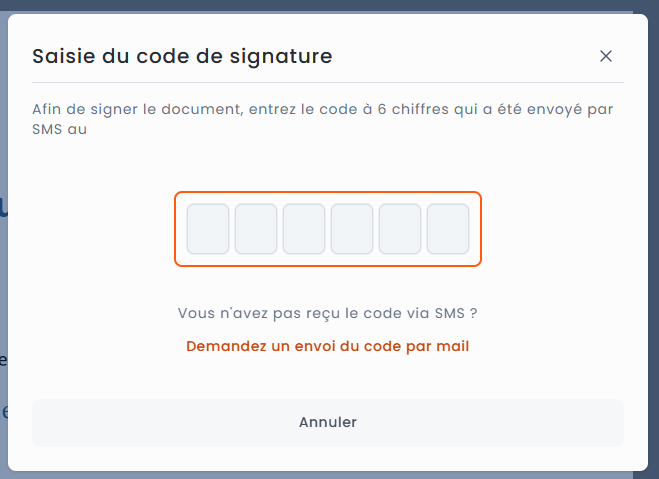Click the 6-digit code instruction paragraph

click(x=322, y=110)
